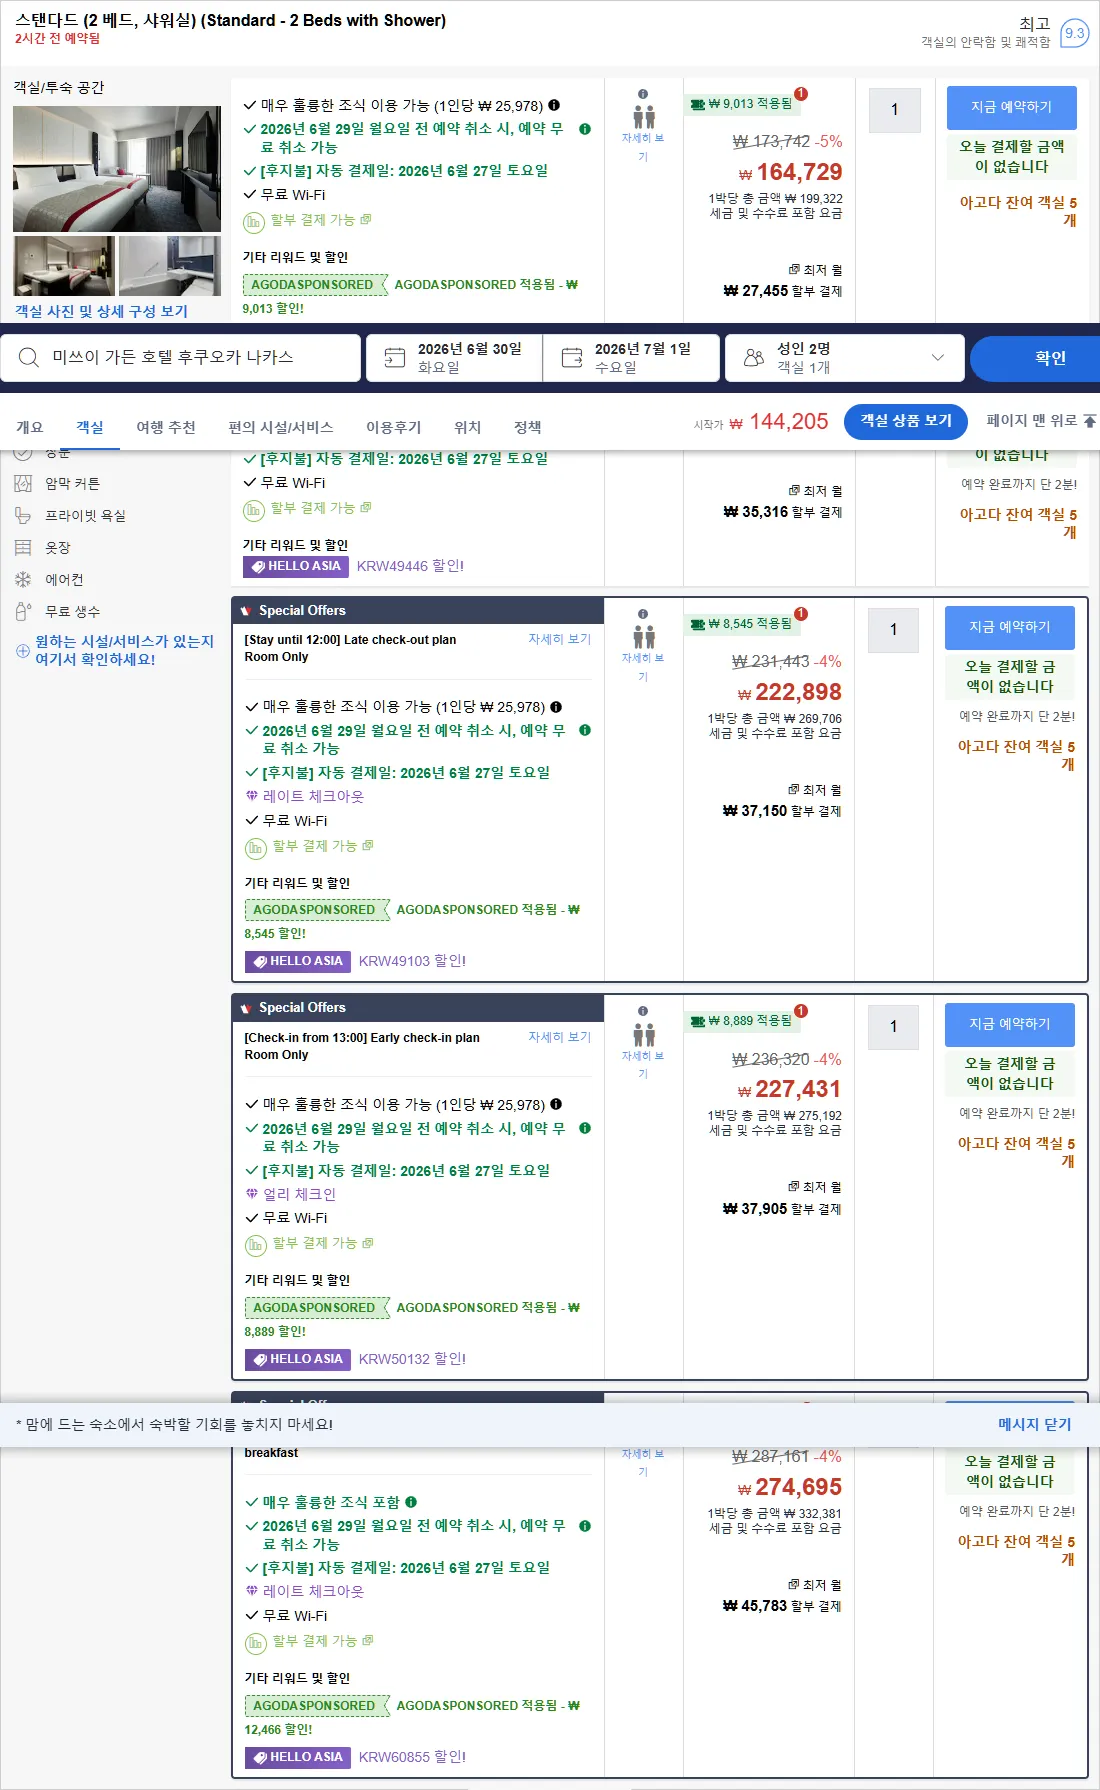This screenshot has width=1100, height=1790.
Task: Click 지금 예약하기 for the Early check-in plan
Action: pos(1010,1024)
